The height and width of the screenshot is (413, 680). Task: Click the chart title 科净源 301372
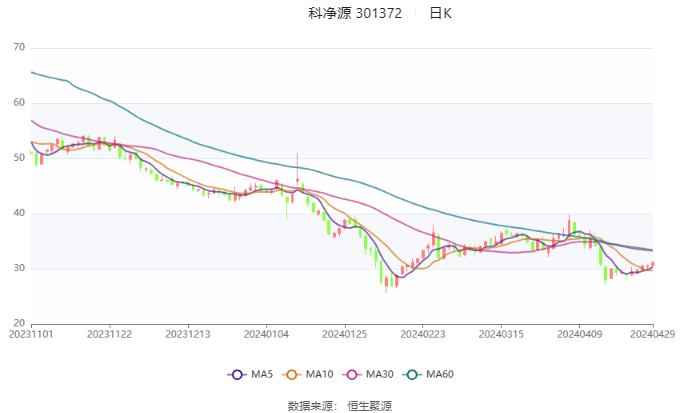click(x=355, y=13)
